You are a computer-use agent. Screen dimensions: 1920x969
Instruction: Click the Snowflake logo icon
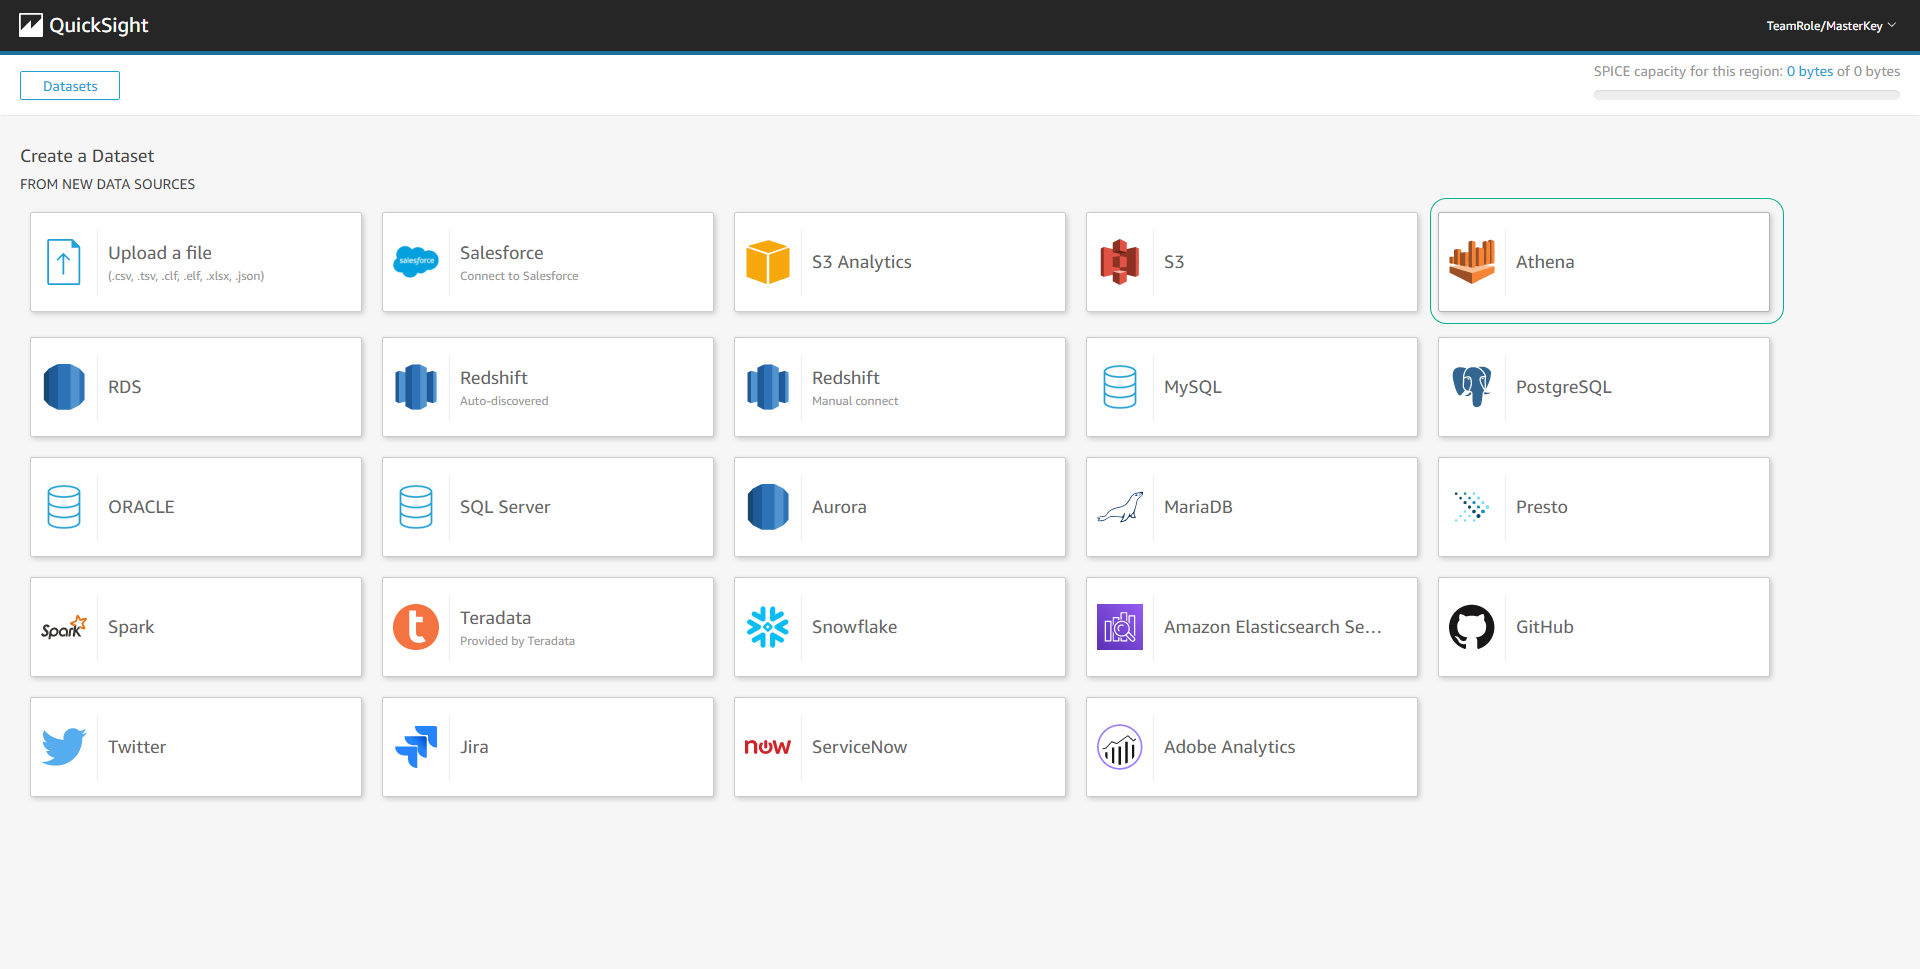tap(768, 627)
